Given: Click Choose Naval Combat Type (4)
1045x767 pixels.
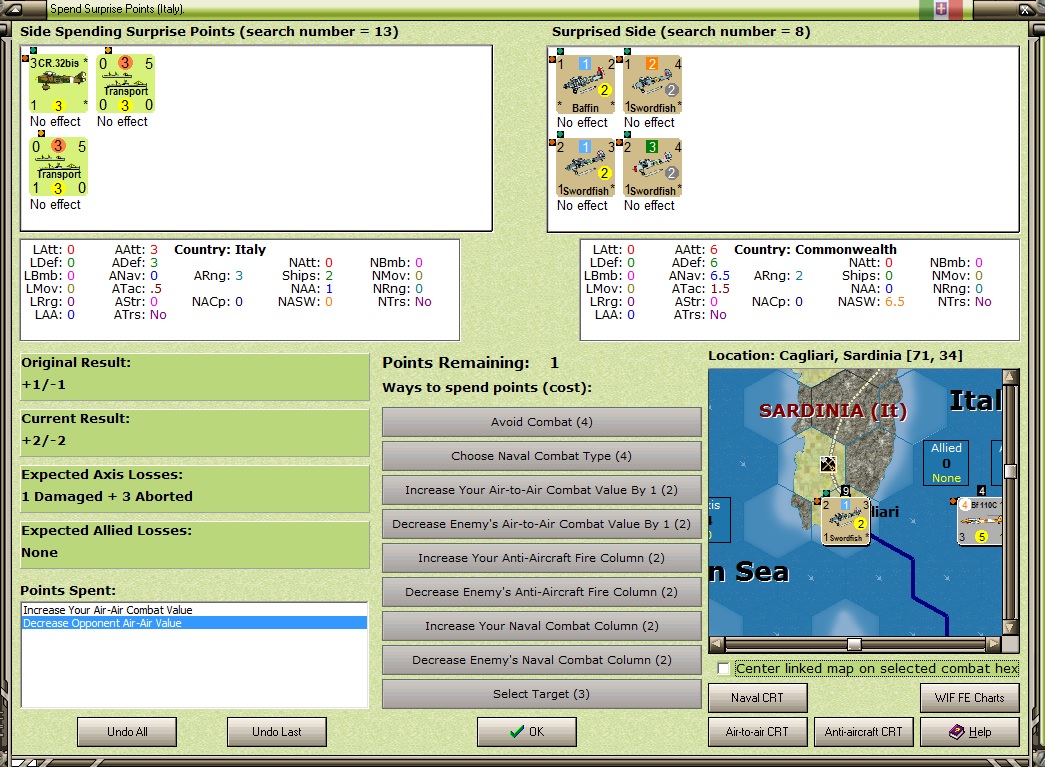Looking at the screenshot, I should [541, 456].
